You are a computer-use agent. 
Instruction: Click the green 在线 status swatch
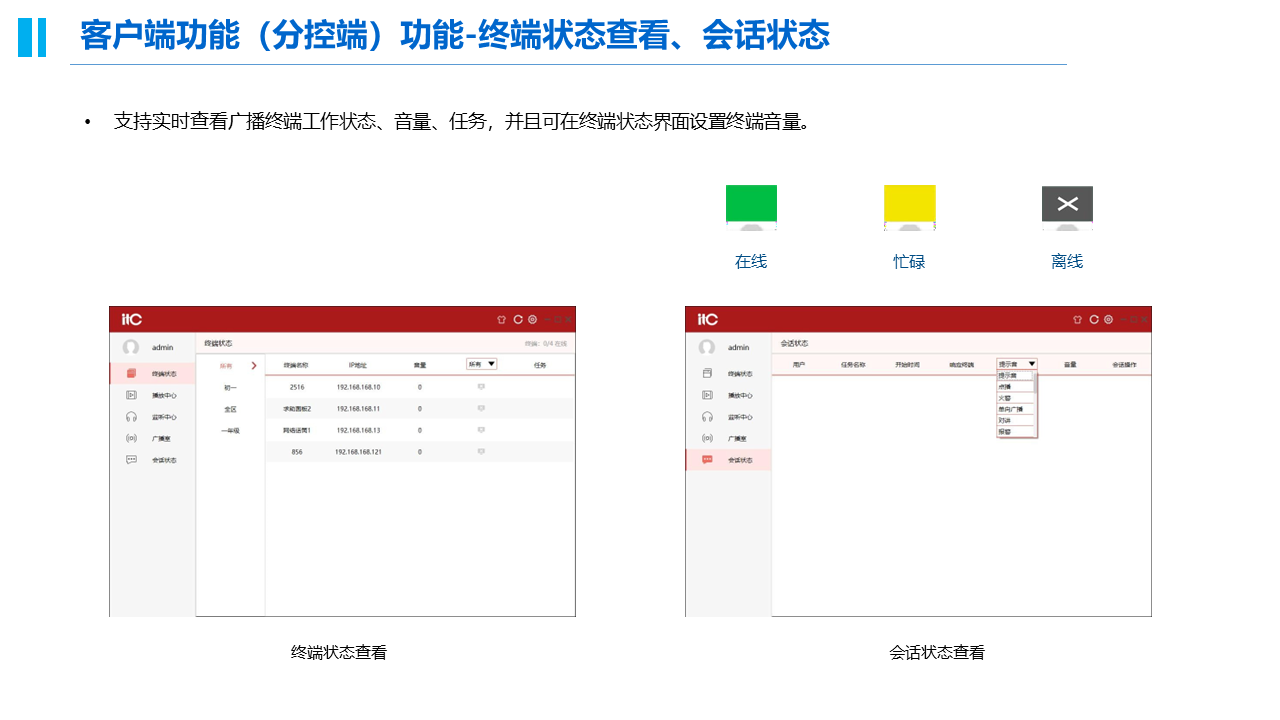[751, 204]
